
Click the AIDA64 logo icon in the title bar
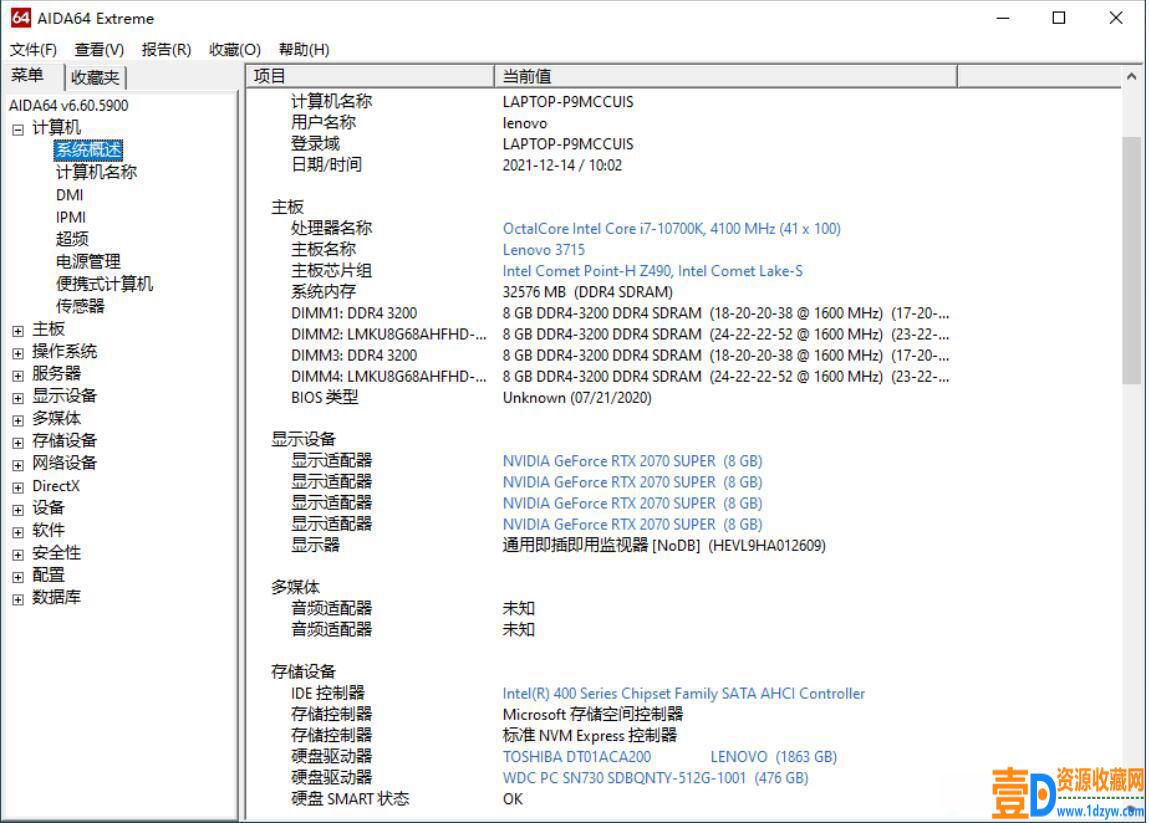pos(17,18)
